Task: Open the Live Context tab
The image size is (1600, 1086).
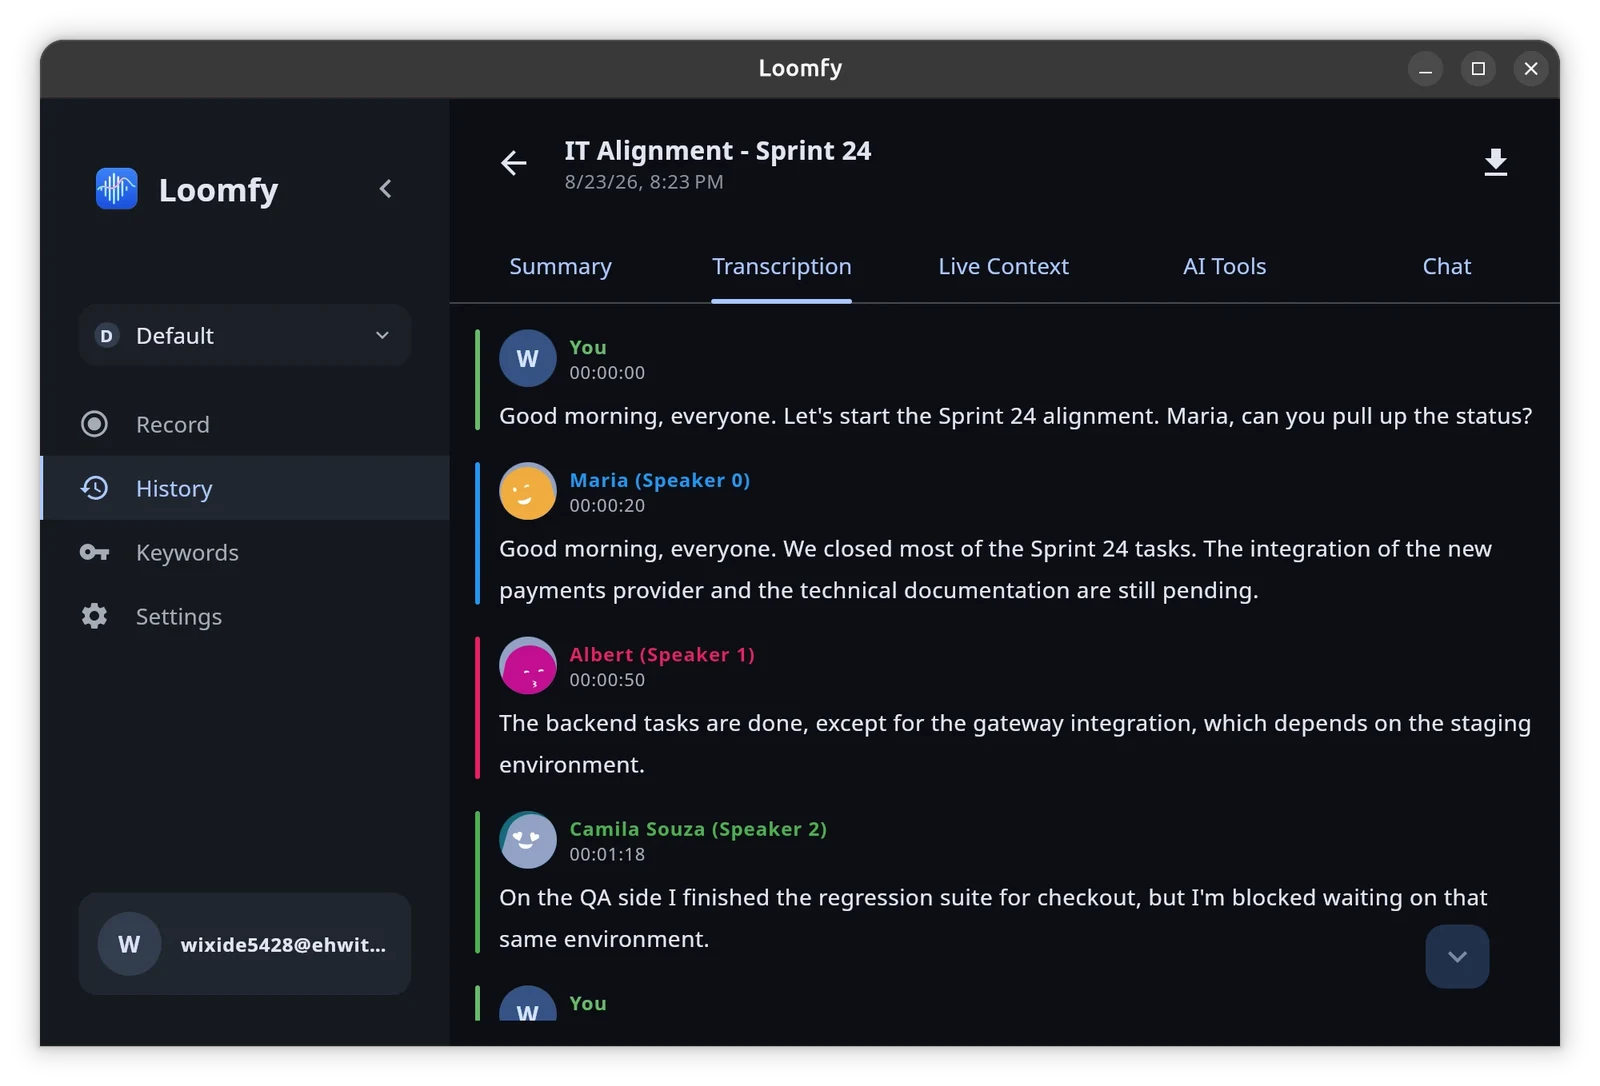Action: point(1003,267)
